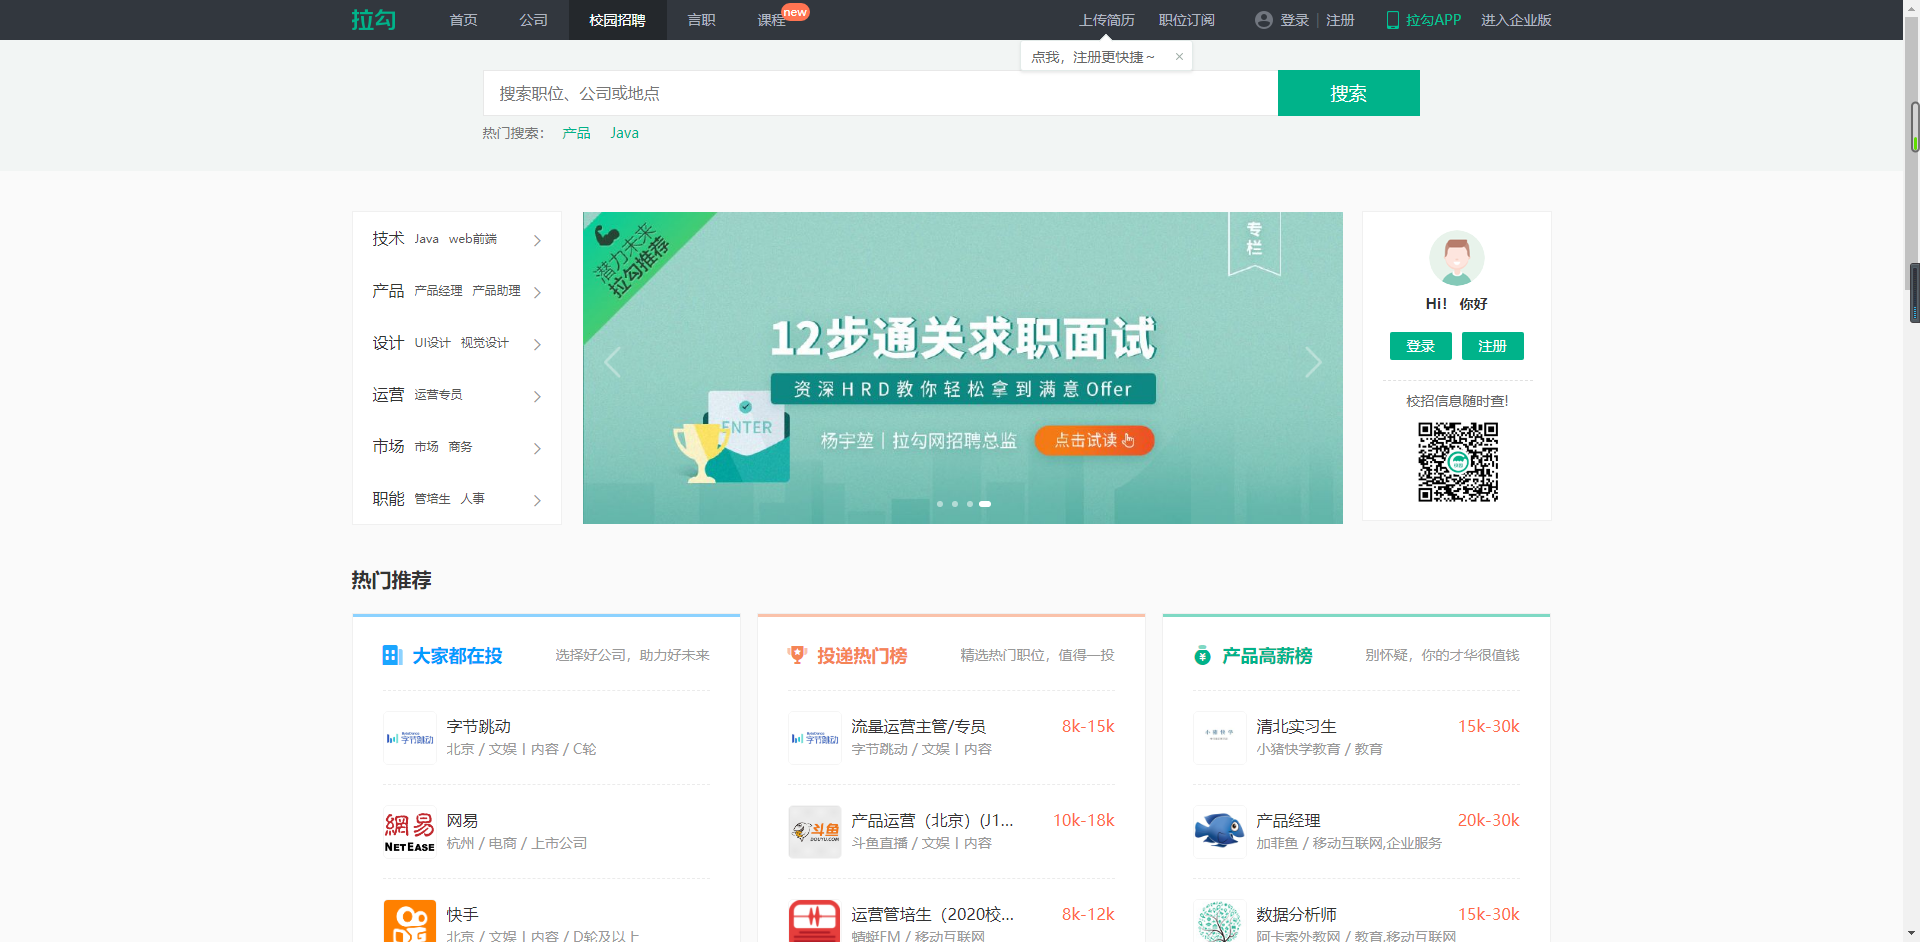Open the 课程 nav tab
Screen dimensions: 1920x942
pos(771,20)
